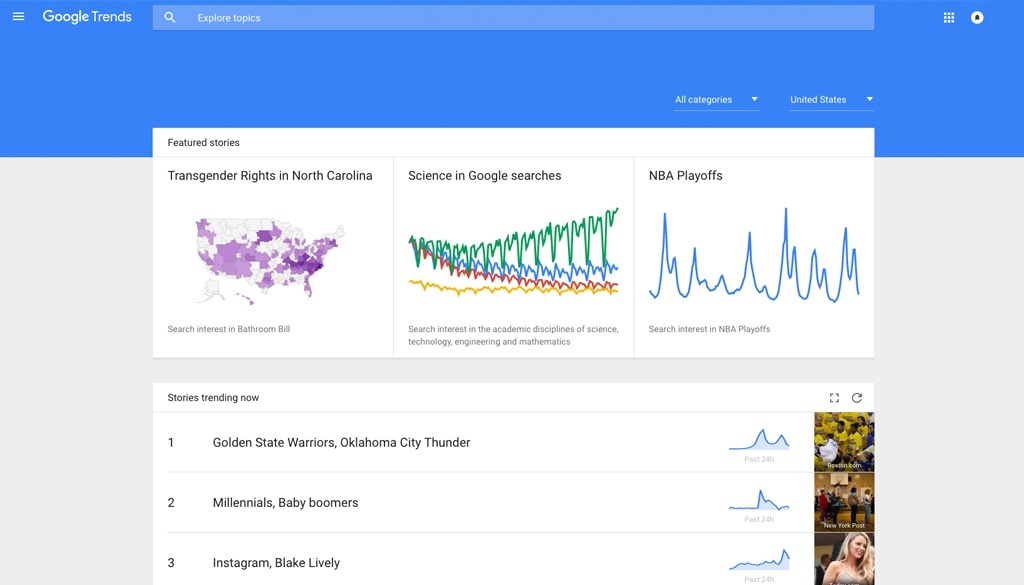
Task: Open Science in Google searches story
Action: (x=485, y=176)
